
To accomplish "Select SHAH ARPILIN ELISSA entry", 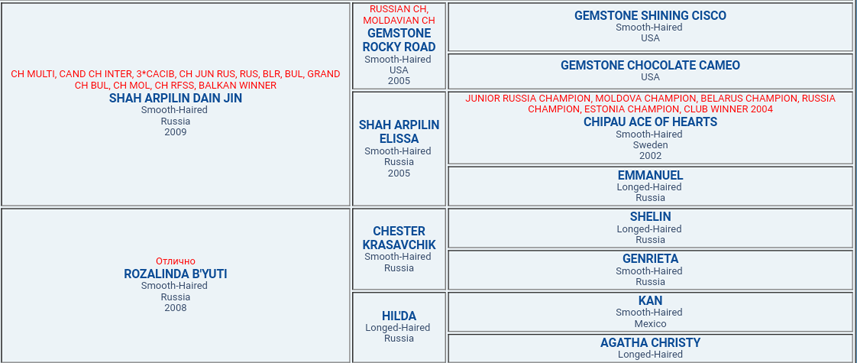I will 399,132.
